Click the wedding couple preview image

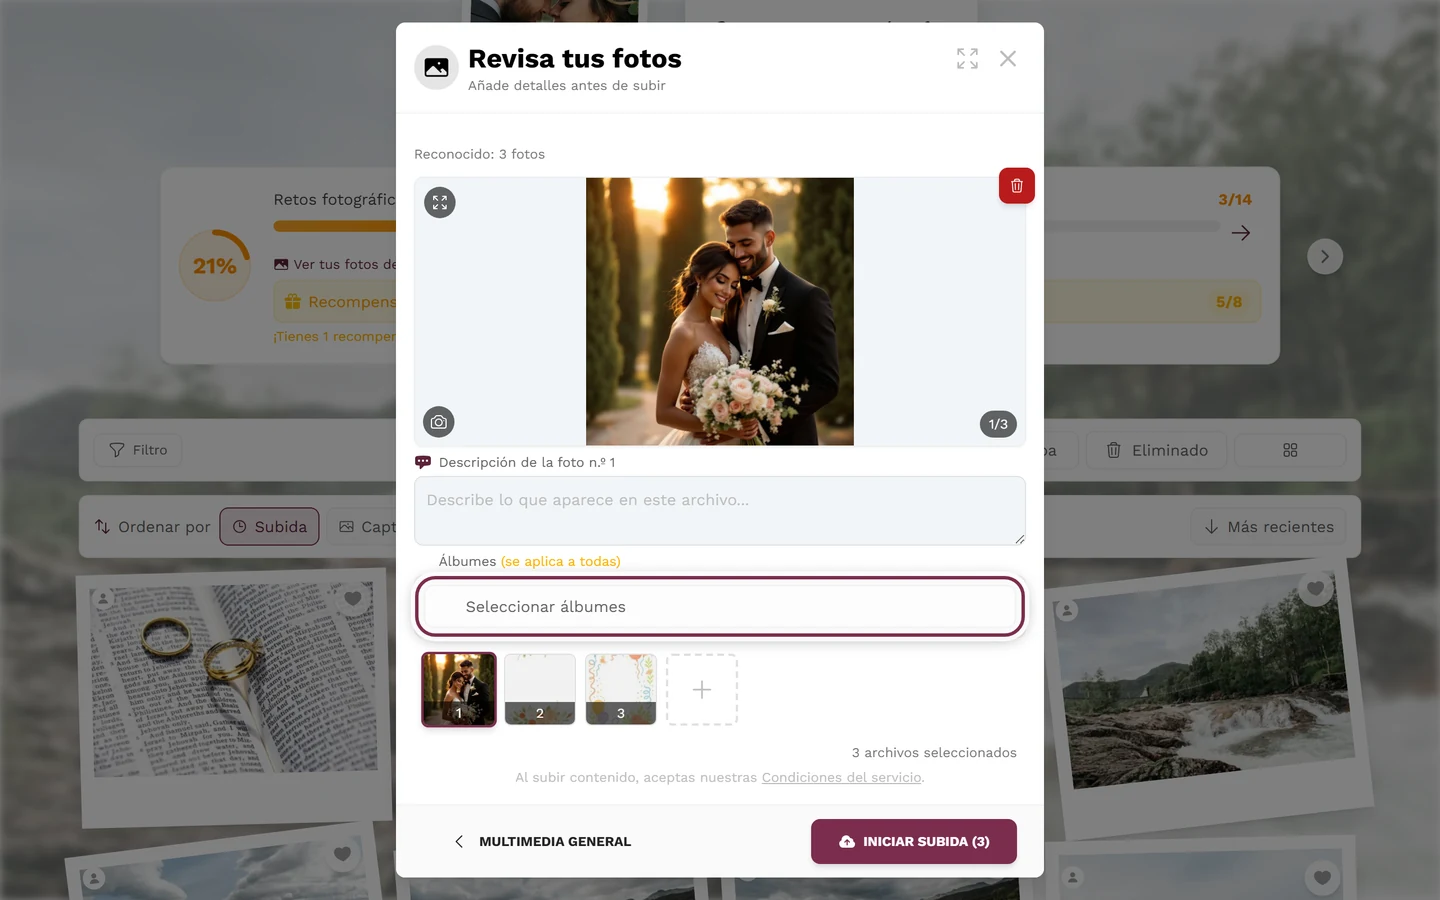720,312
